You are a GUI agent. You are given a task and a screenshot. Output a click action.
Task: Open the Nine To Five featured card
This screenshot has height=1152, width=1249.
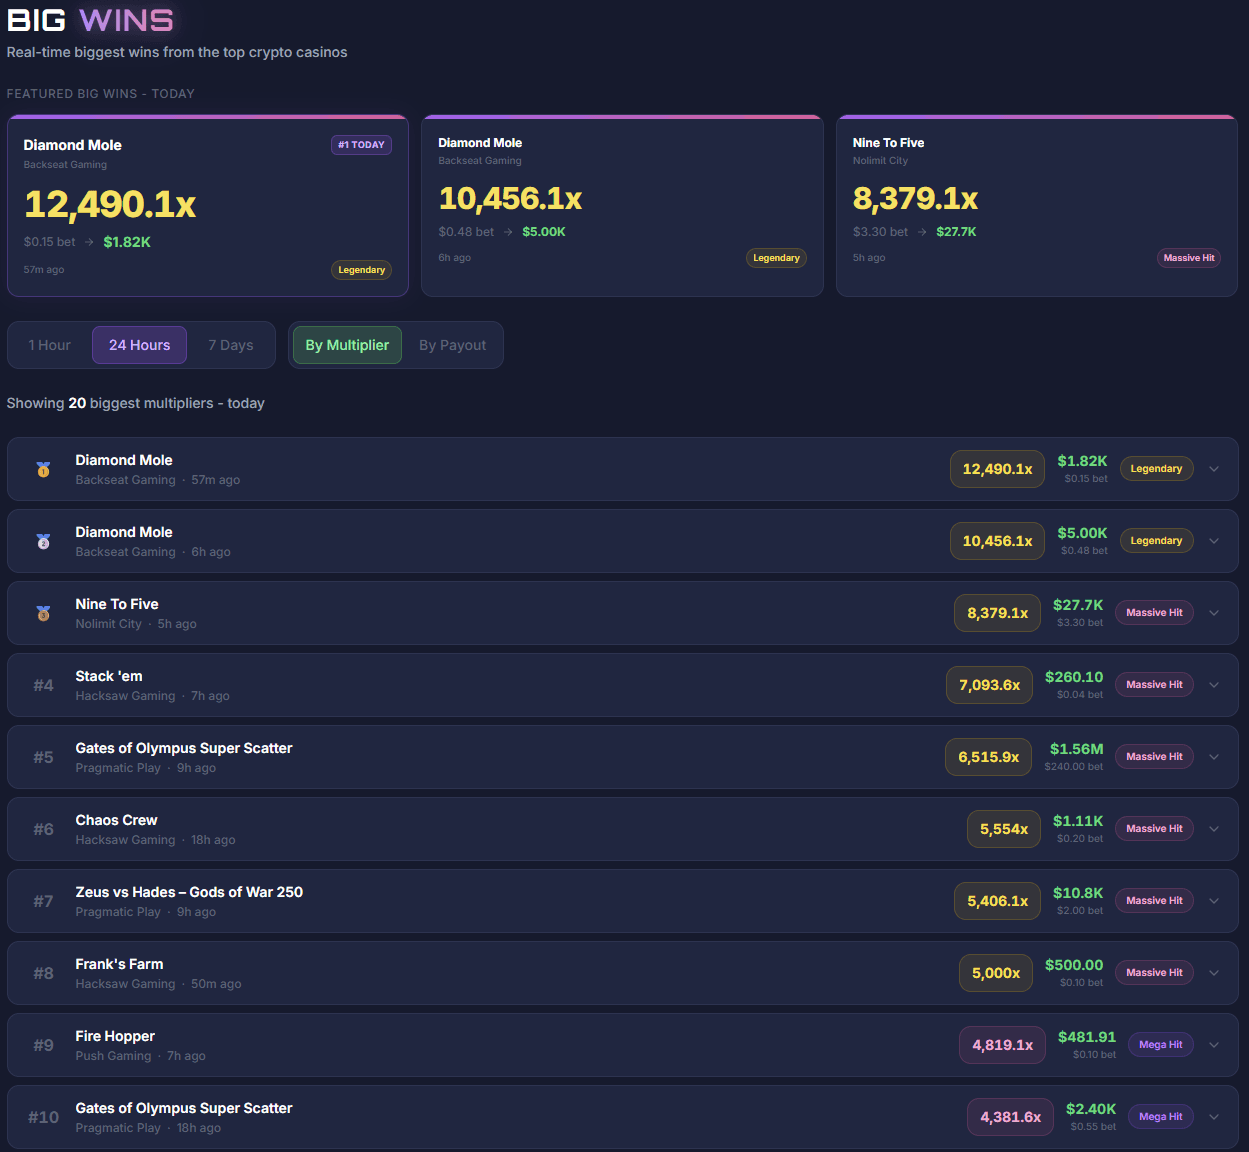point(1037,205)
